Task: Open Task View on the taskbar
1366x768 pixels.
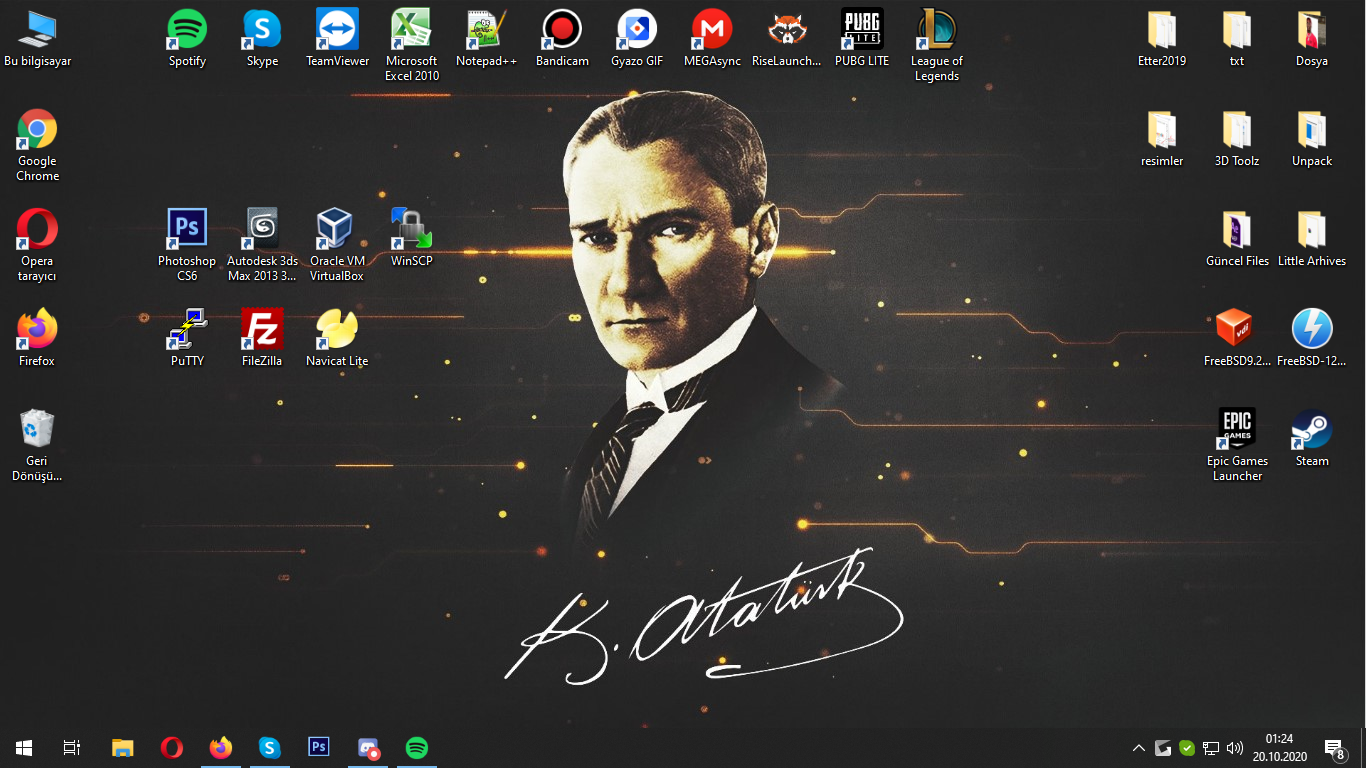Action: 72,748
